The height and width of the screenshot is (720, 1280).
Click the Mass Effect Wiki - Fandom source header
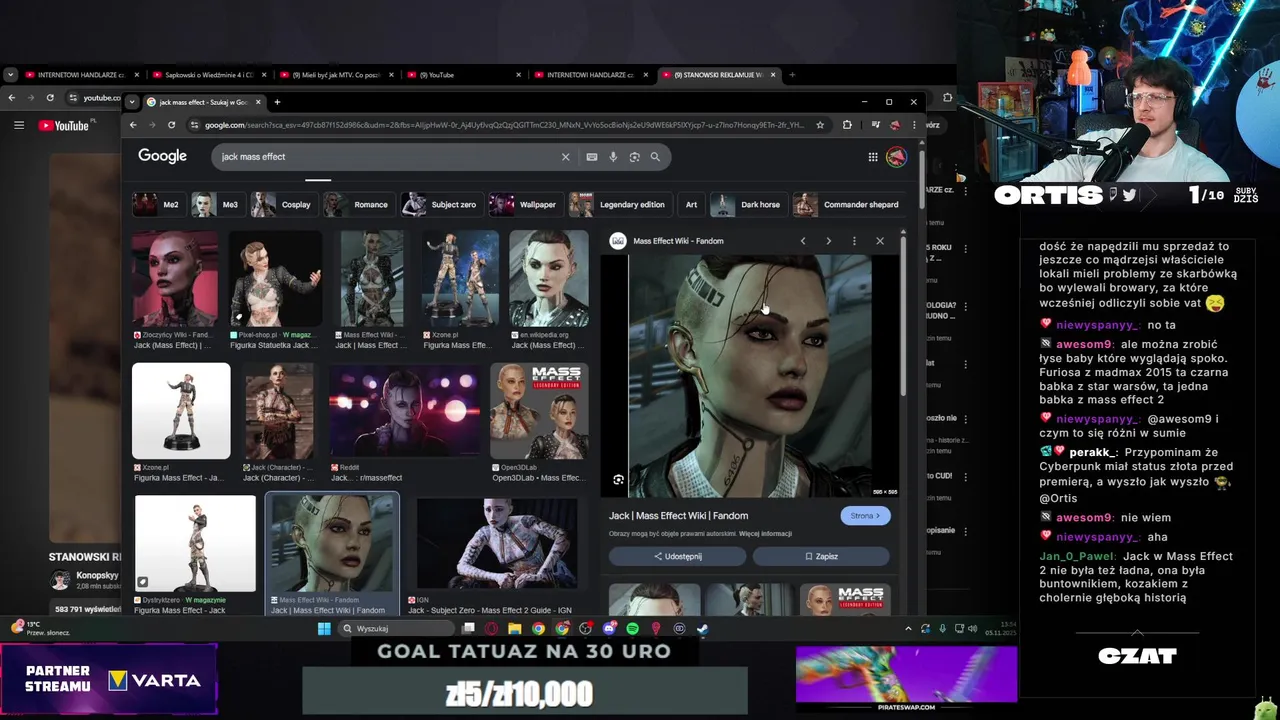coord(667,241)
